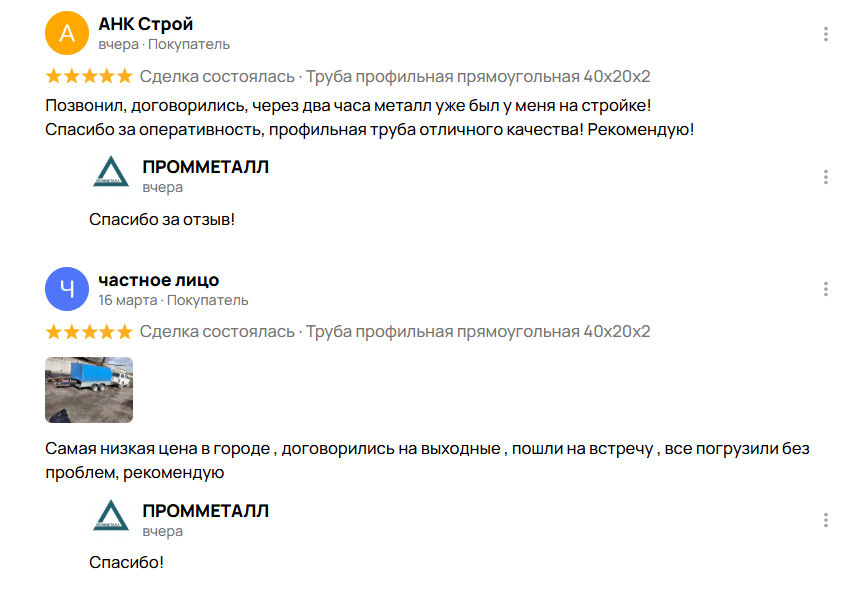The image size is (860, 590).
Task: Open the product link "Труба профильная прямоугольная 40х20х2" under АНК Строй
Action: (478, 76)
